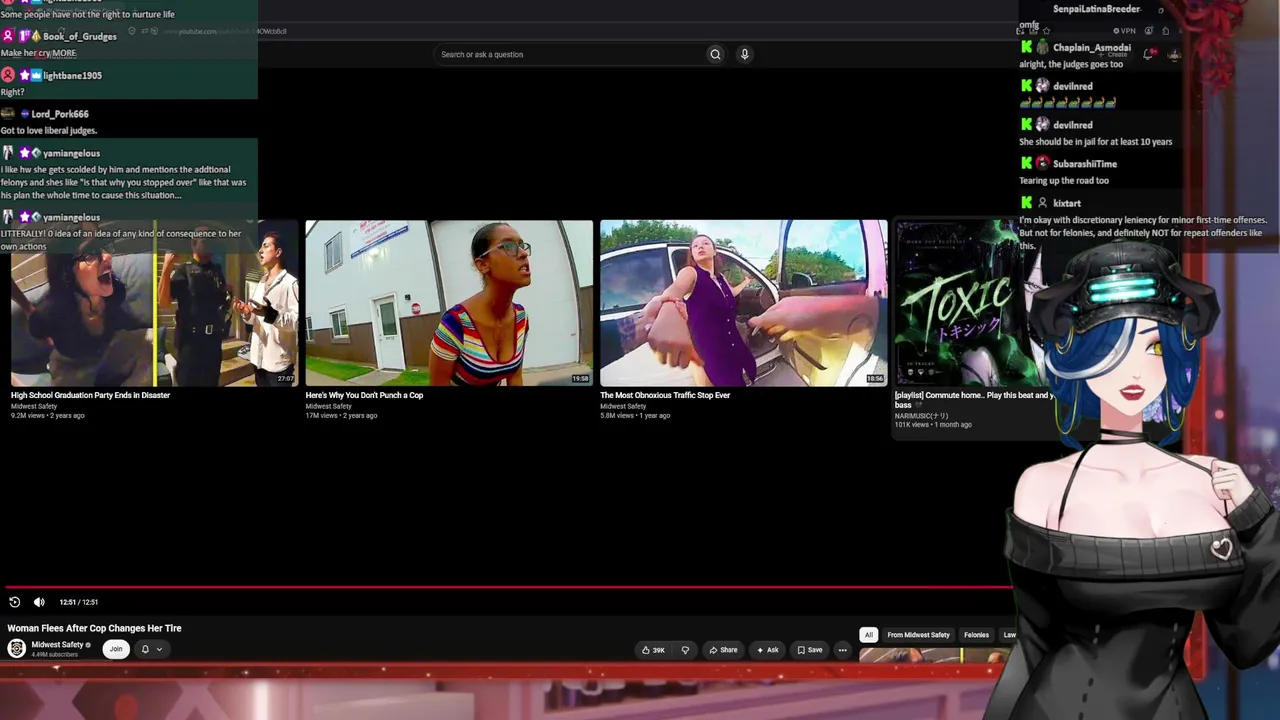The image size is (1280, 720).
Task: Open the more actions ellipsis menu
Action: pyautogui.click(x=842, y=650)
